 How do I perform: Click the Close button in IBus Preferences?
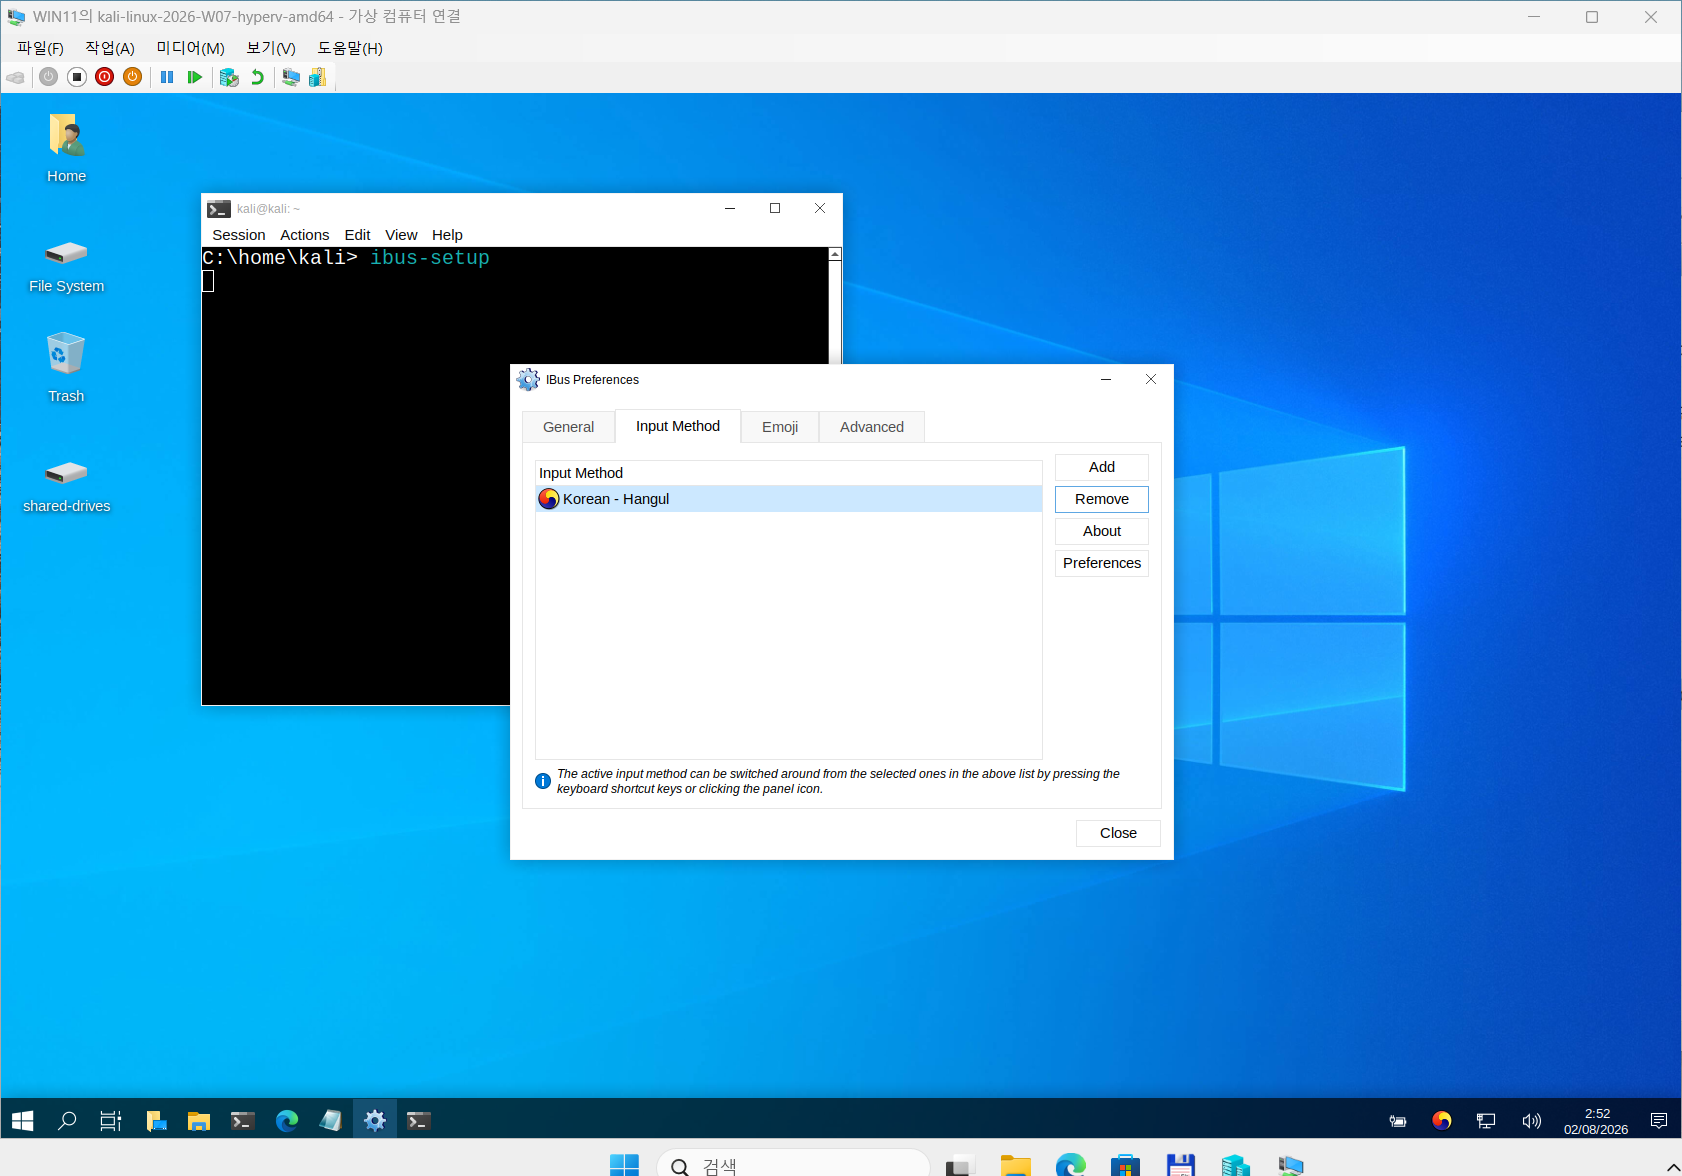[x=1118, y=833]
